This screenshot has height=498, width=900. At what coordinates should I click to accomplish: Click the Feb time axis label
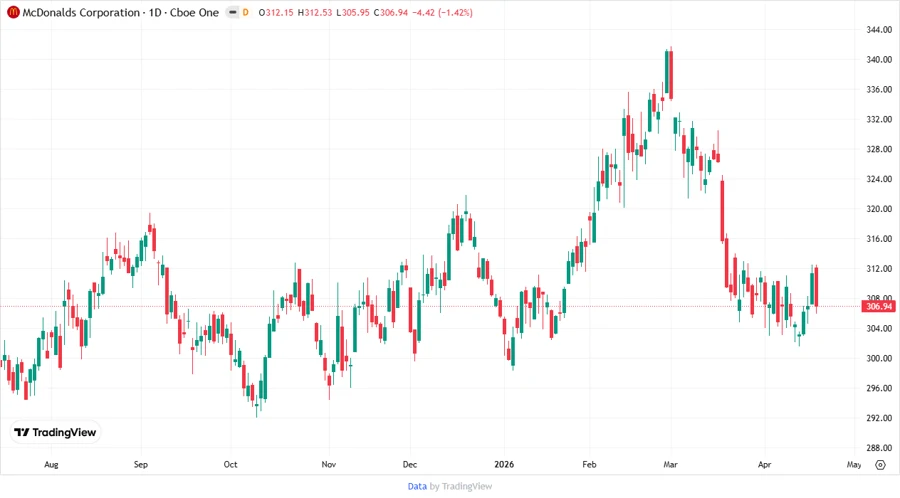589,465
